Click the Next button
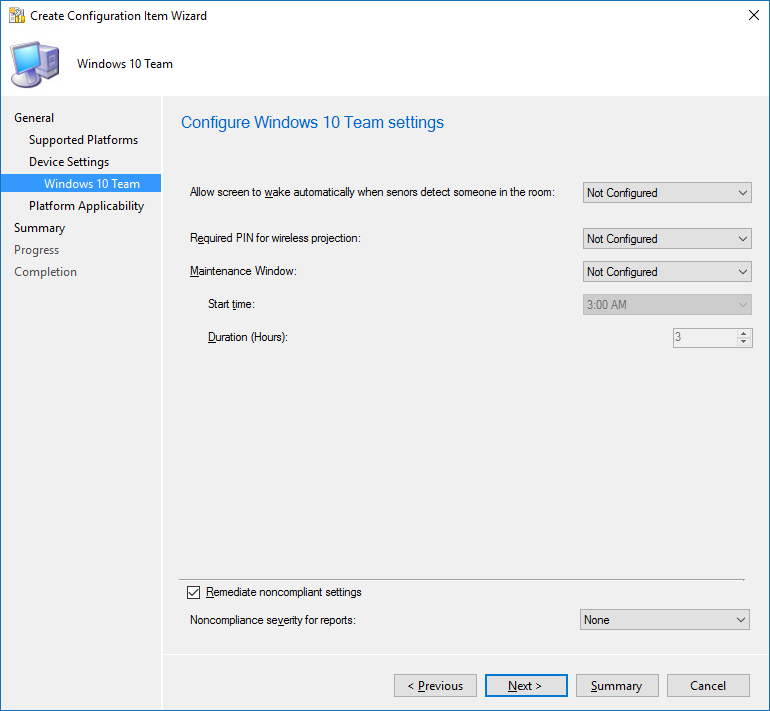The width and height of the screenshot is (770, 711). click(526, 686)
